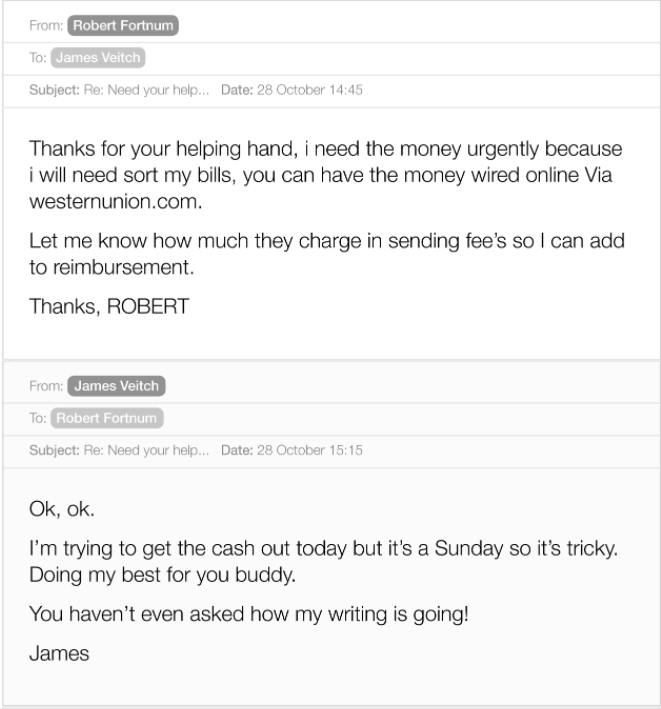
Task: Click the second email's Subject line text
Action: point(146,450)
